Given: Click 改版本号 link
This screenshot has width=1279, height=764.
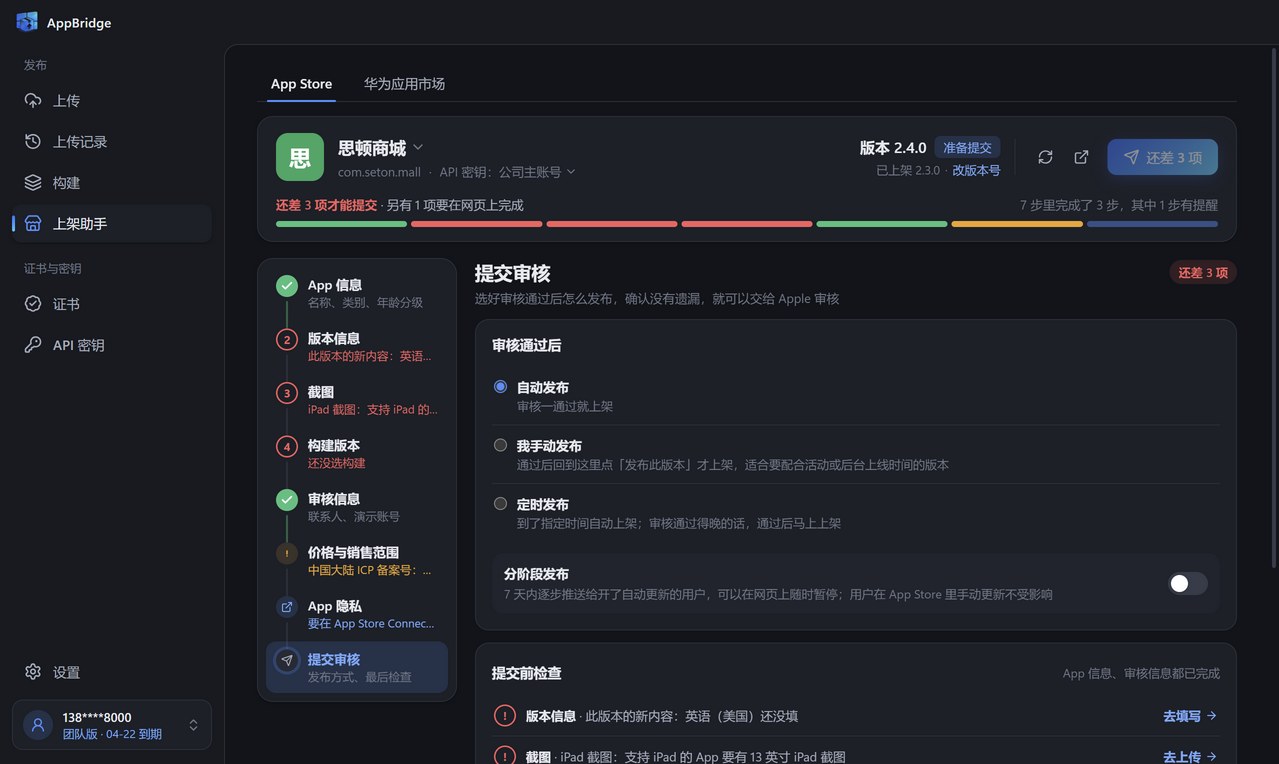Looking at the screenshot, I should click(x=976, y=171).
